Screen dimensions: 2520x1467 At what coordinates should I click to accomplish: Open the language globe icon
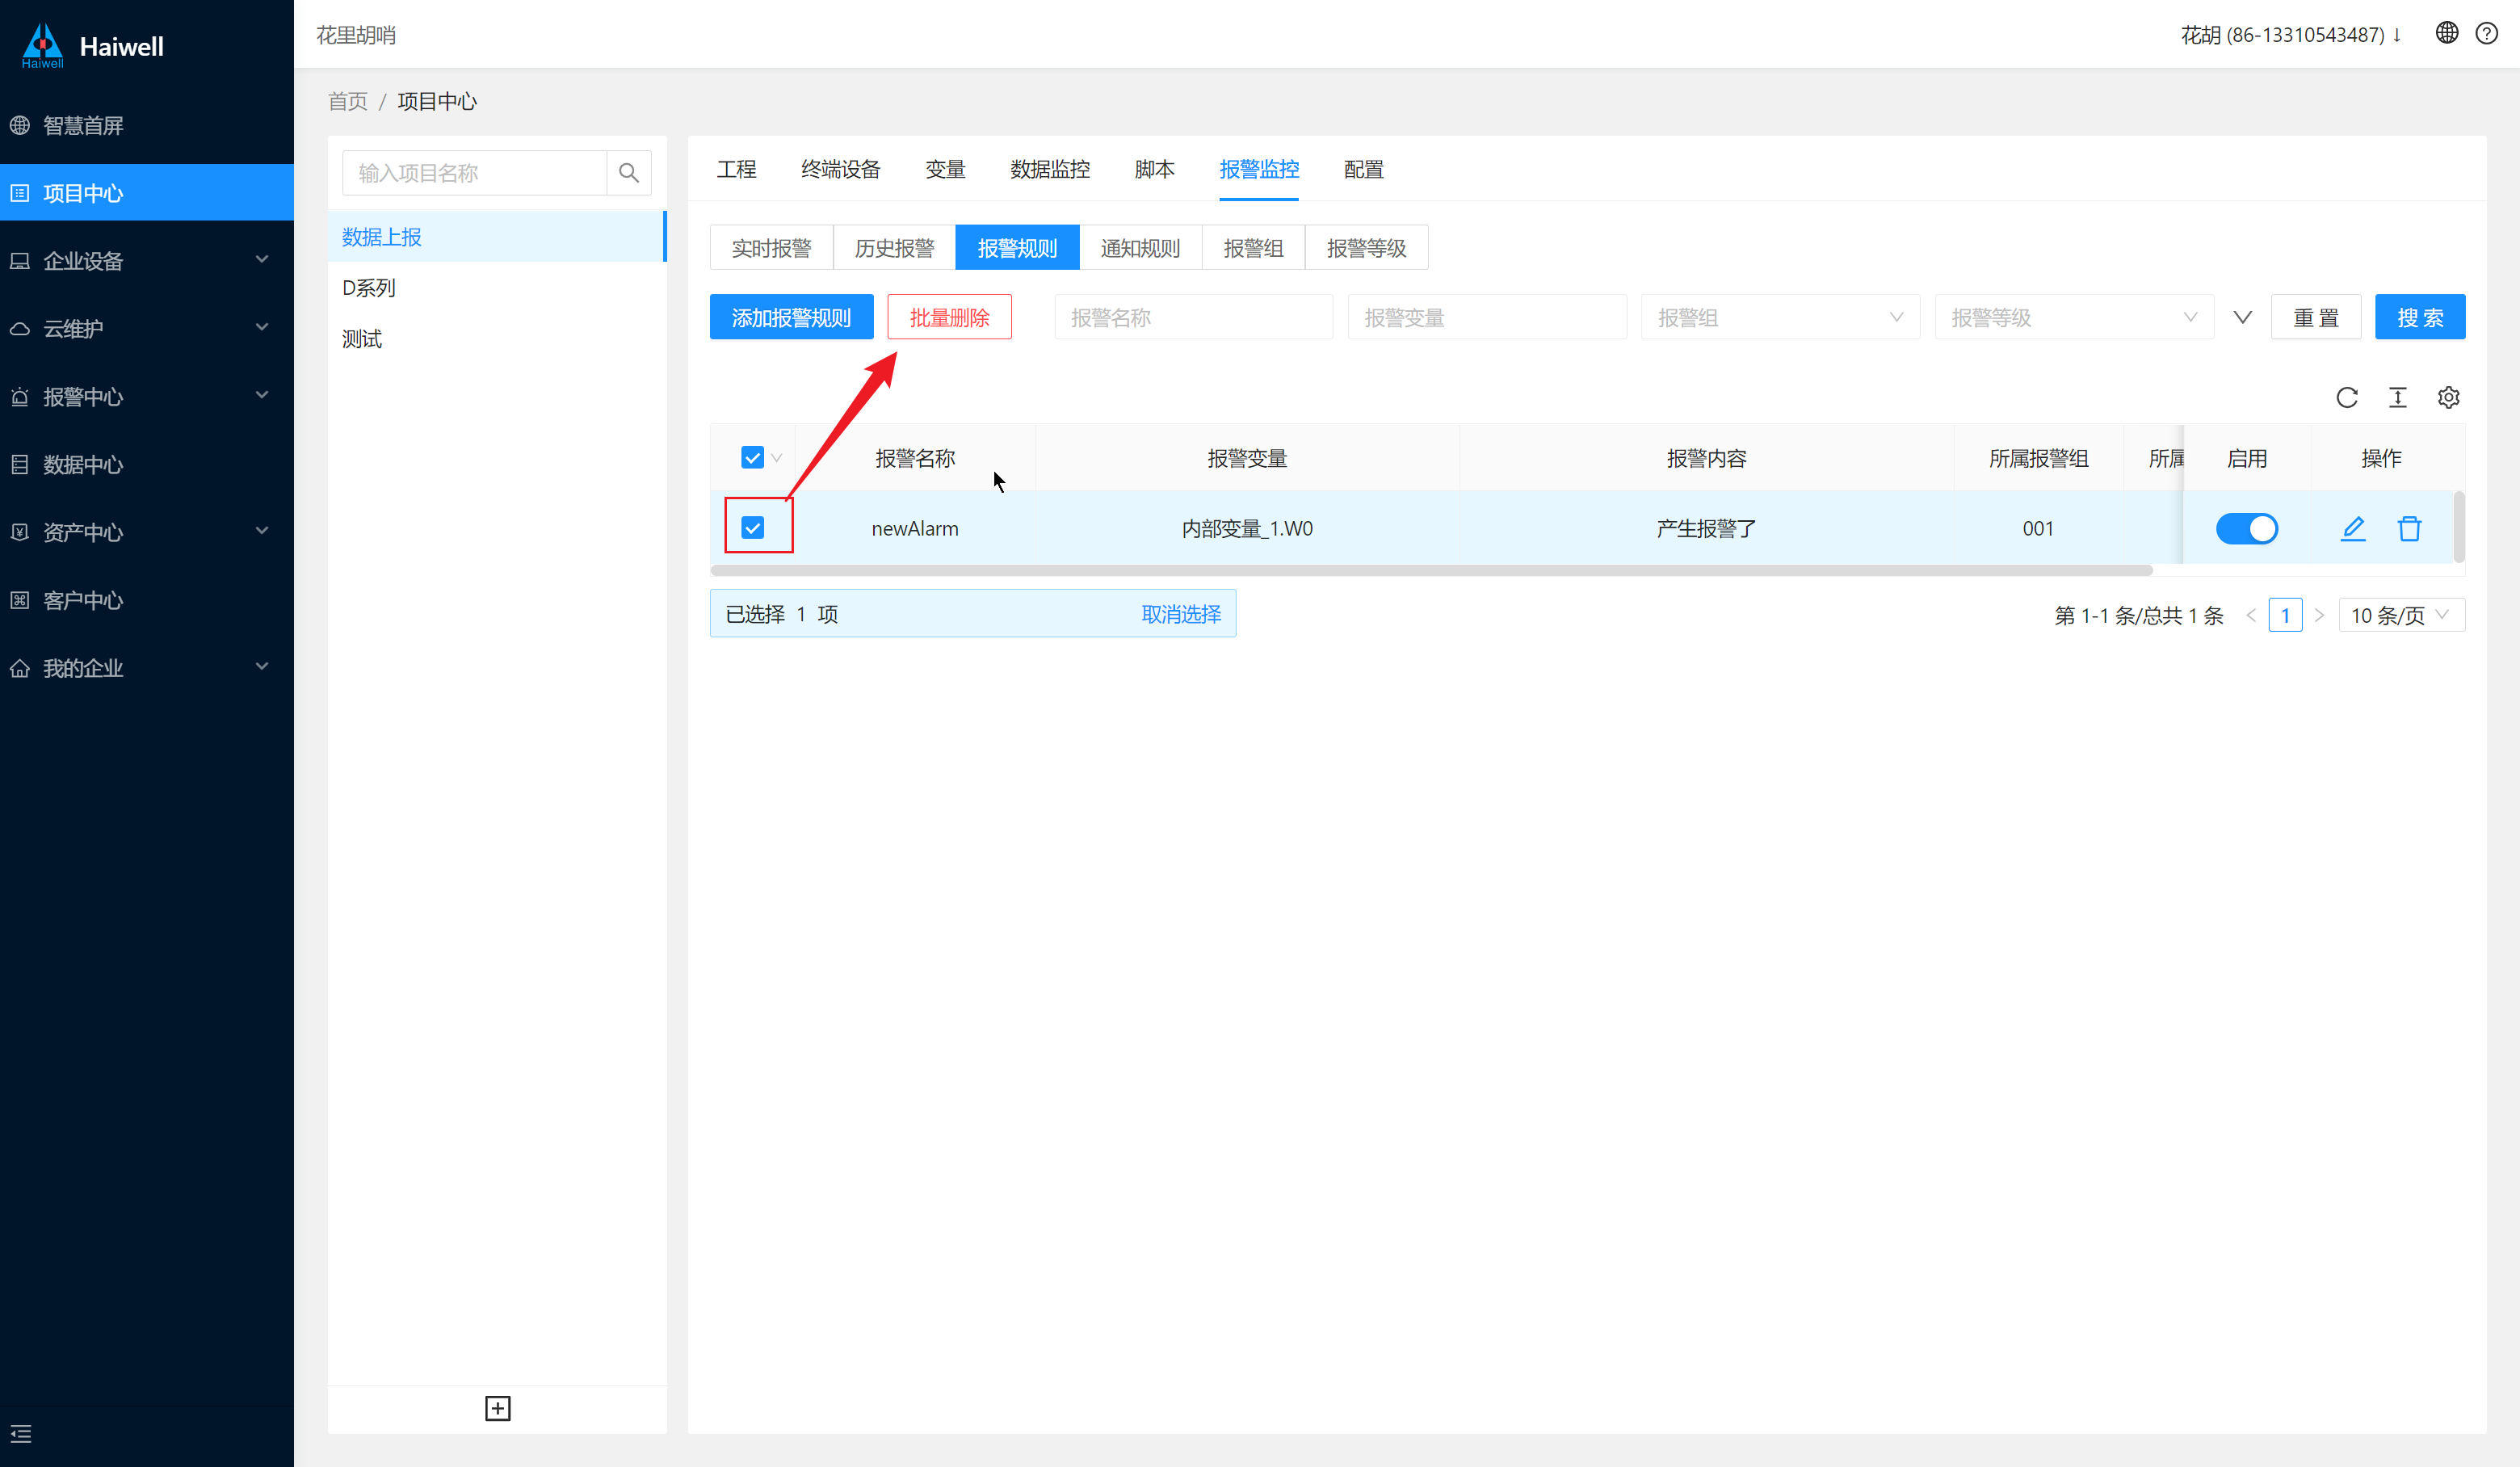click(2446, 33)
